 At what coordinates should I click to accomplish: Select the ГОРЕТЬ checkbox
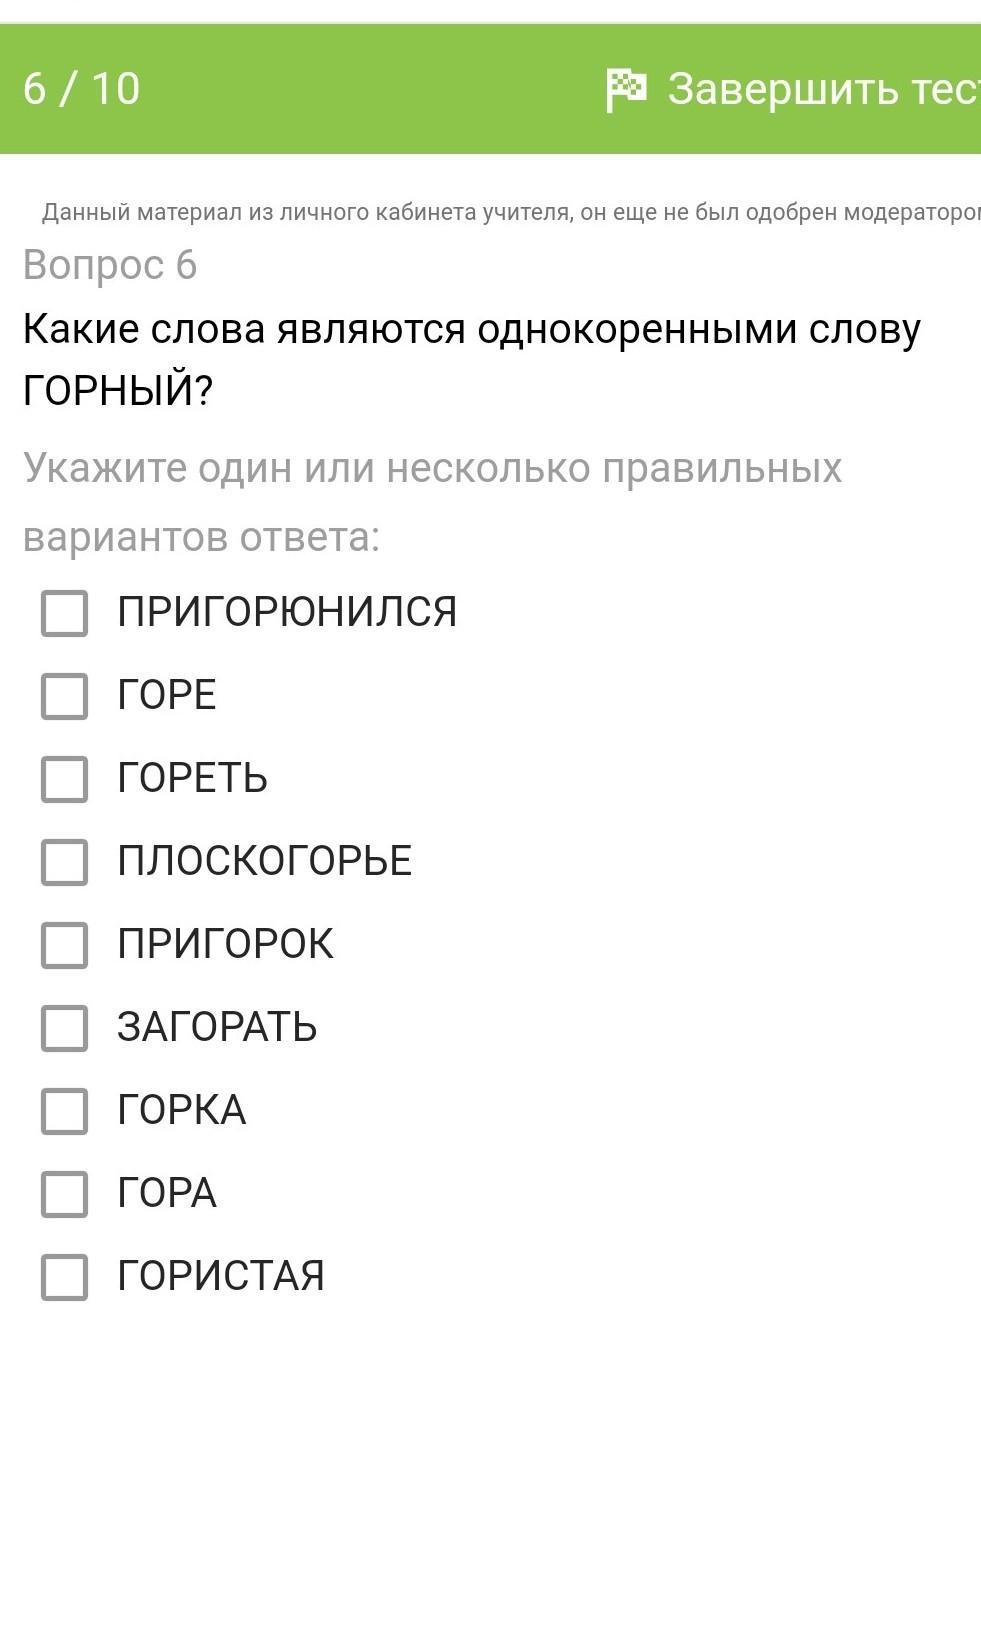tap(65, 779)
